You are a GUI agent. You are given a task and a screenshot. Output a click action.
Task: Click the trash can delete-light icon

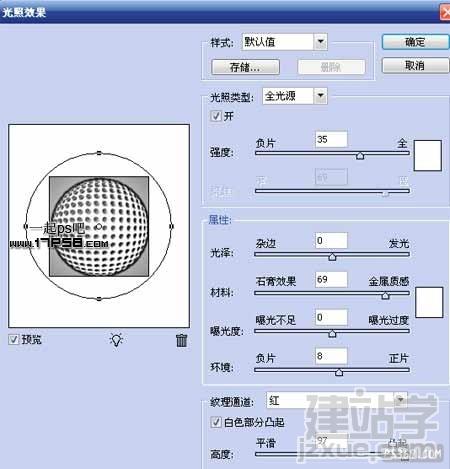[x=181, y=340]
